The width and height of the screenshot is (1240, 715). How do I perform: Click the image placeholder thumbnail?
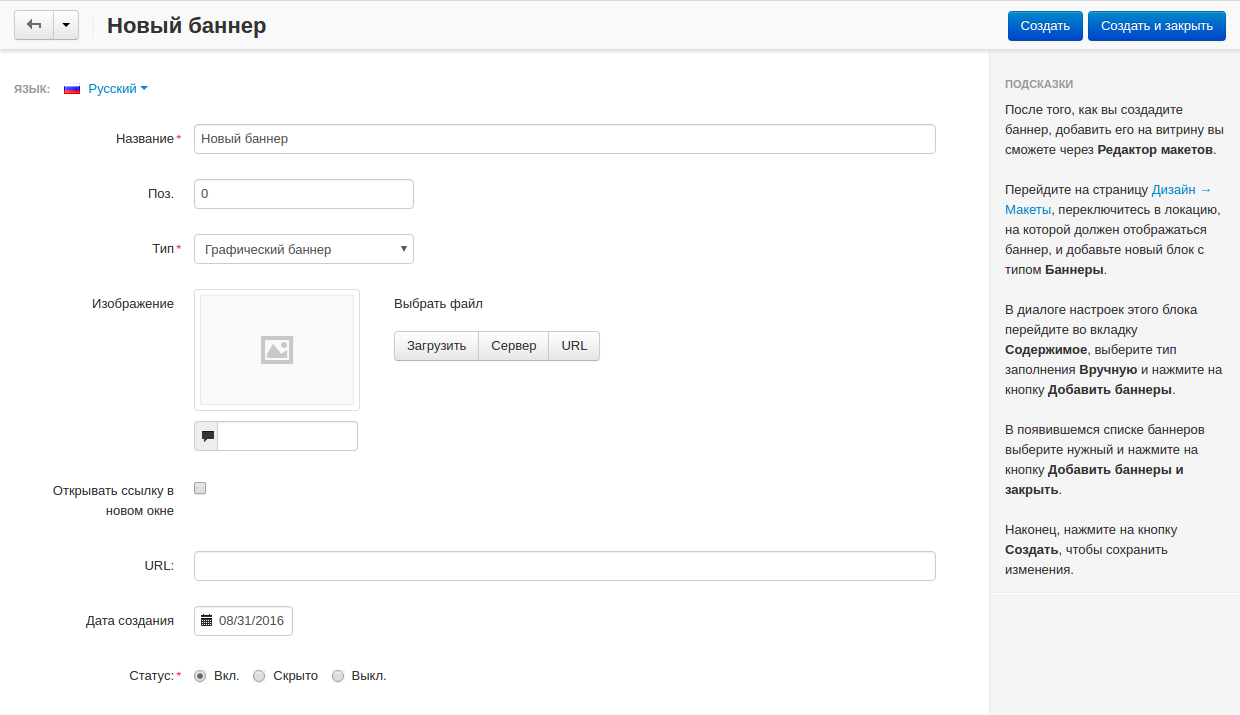pyautogui.click(x=277, y=349)
